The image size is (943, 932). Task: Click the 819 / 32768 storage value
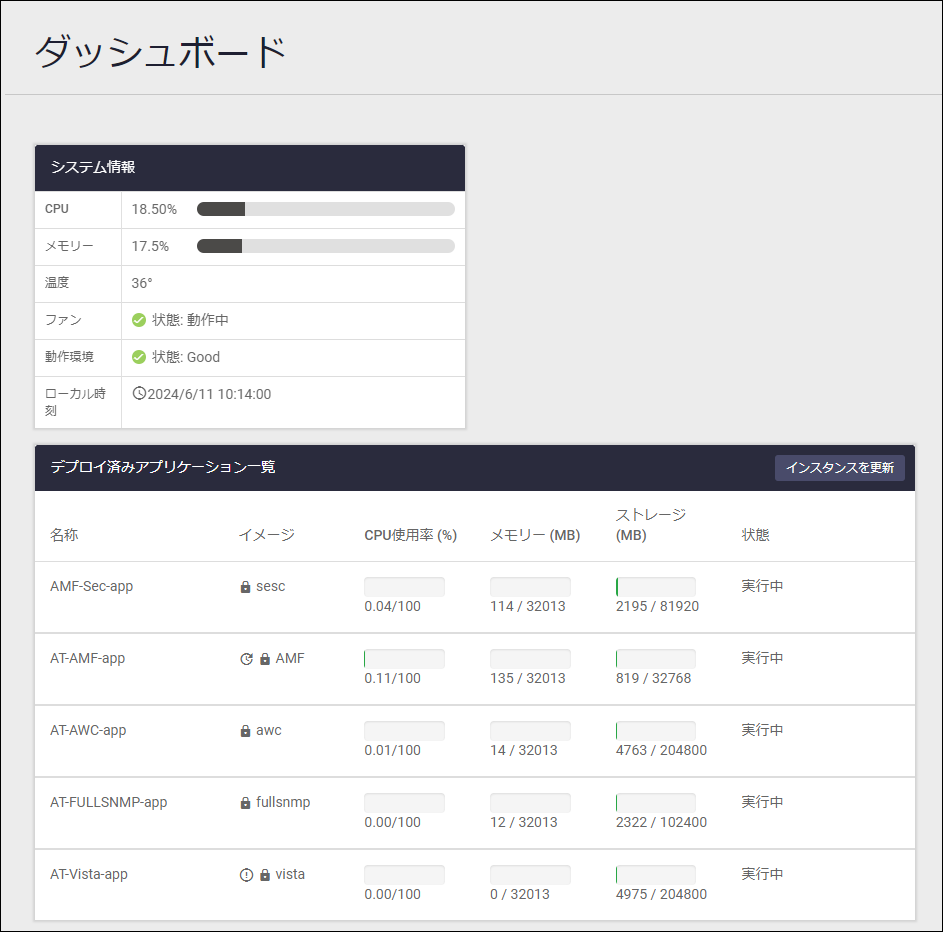point(654,678)
